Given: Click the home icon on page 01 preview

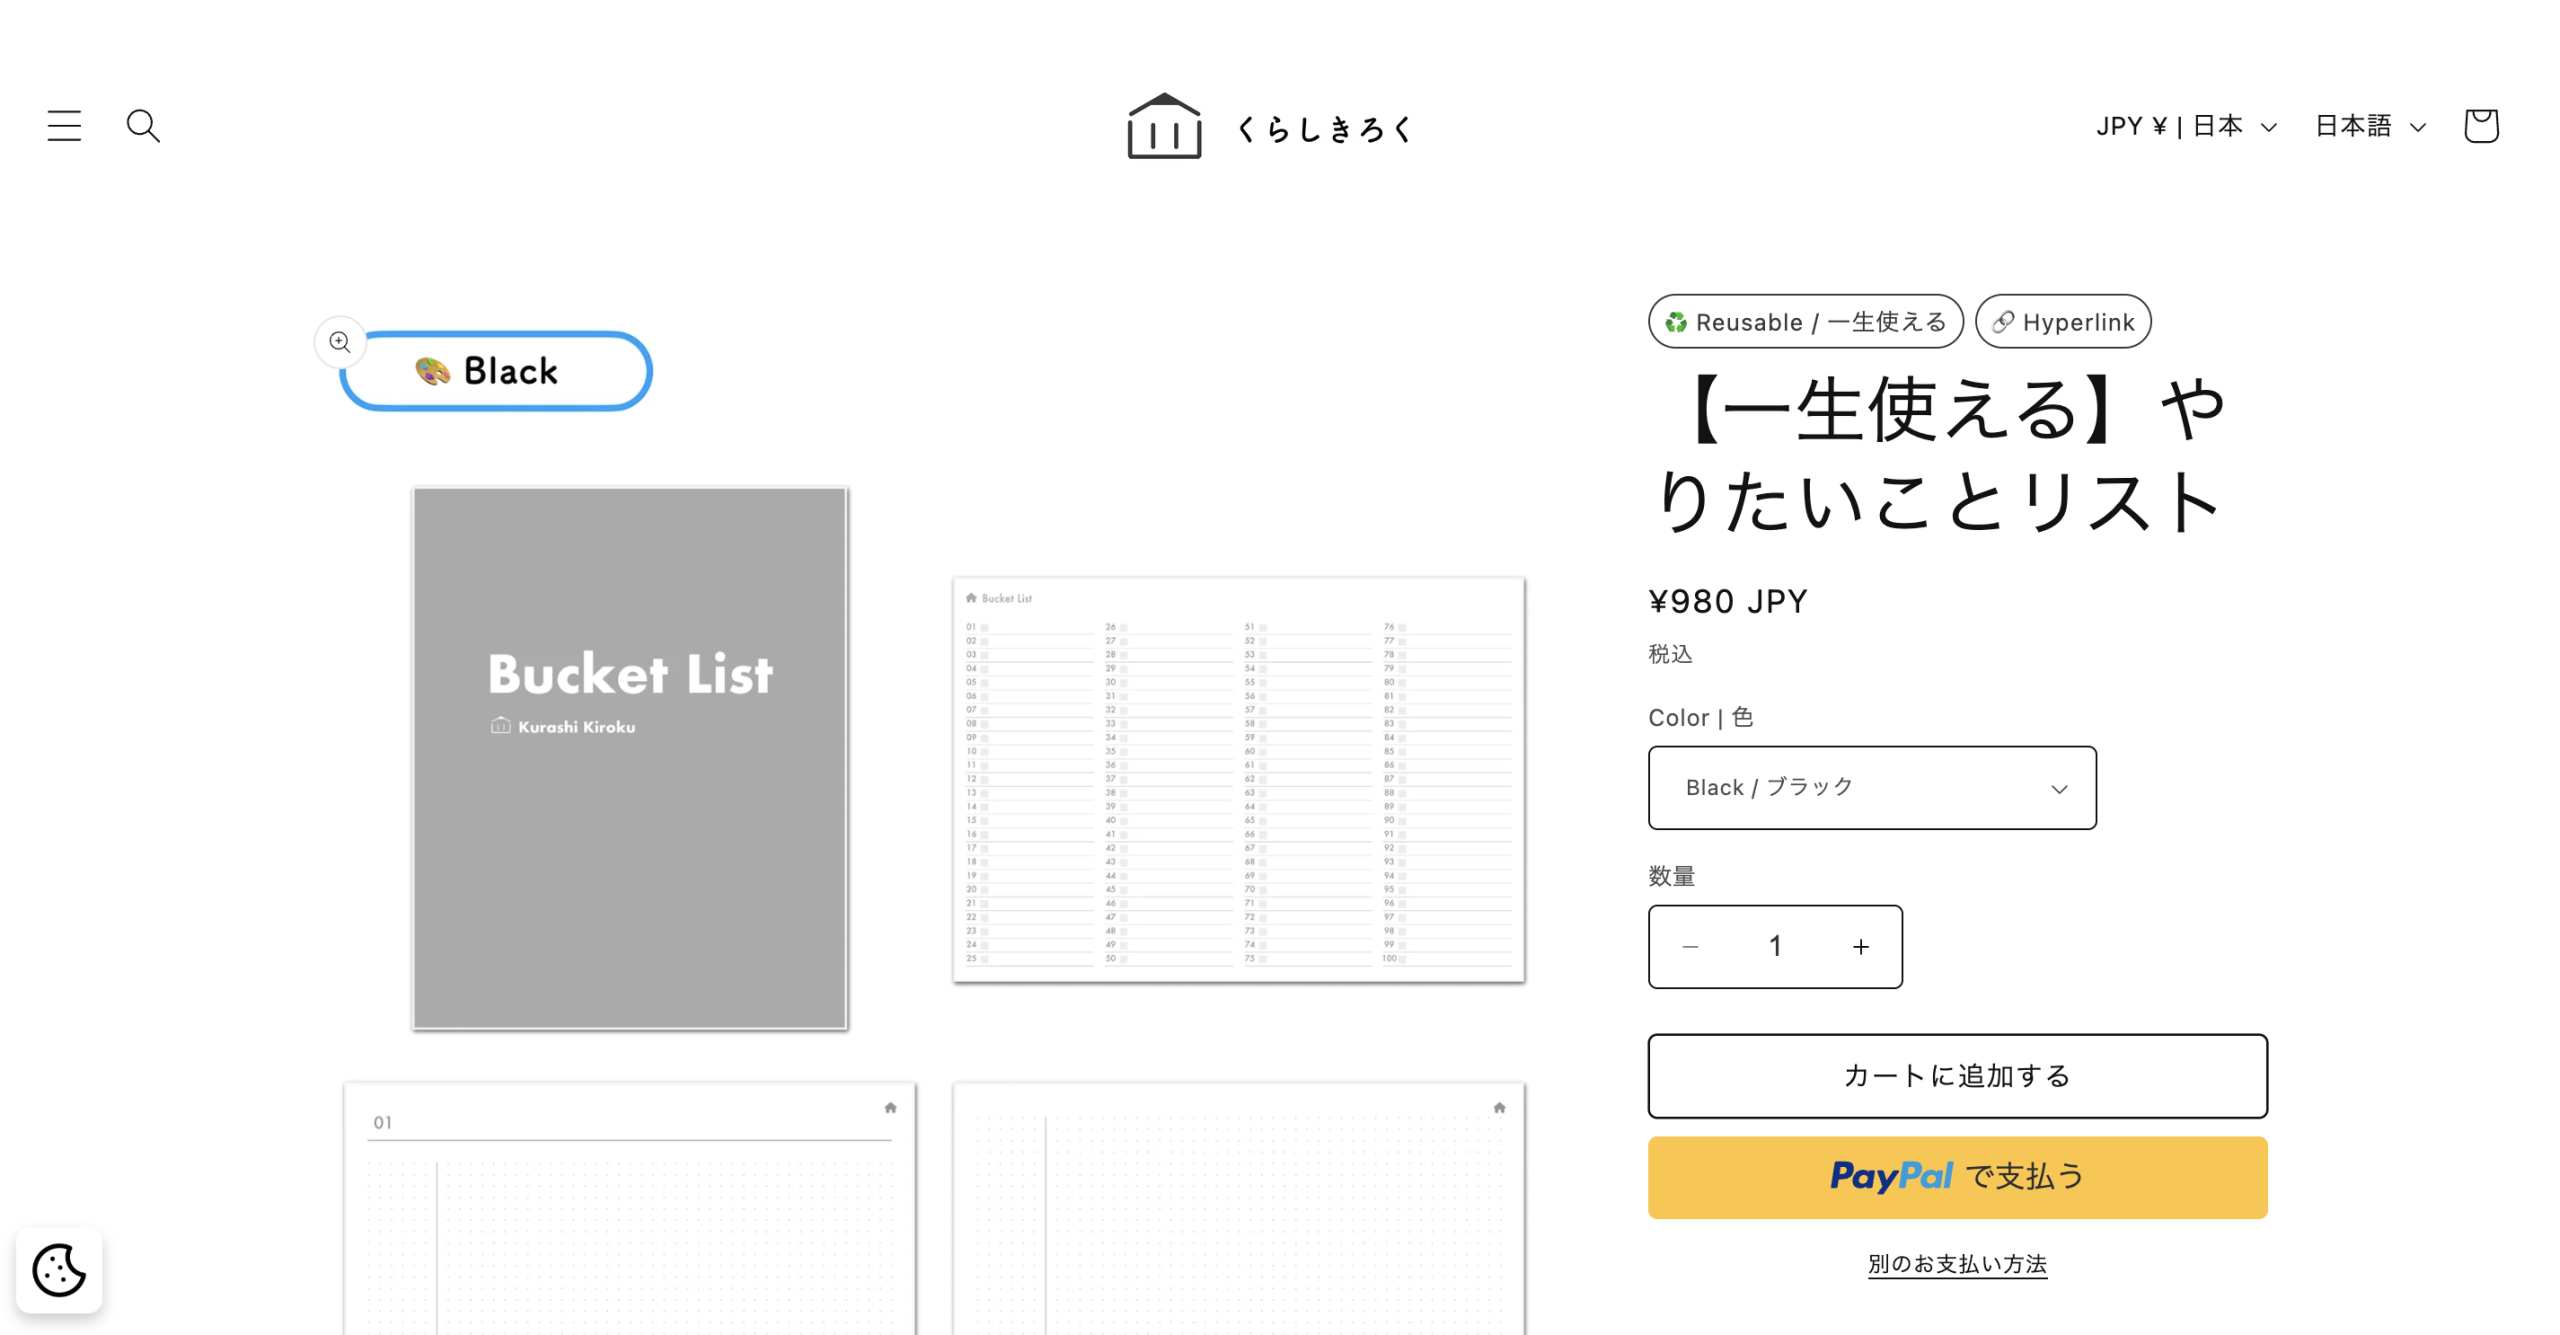Looking at the screenshot, I should [890, 1108].
